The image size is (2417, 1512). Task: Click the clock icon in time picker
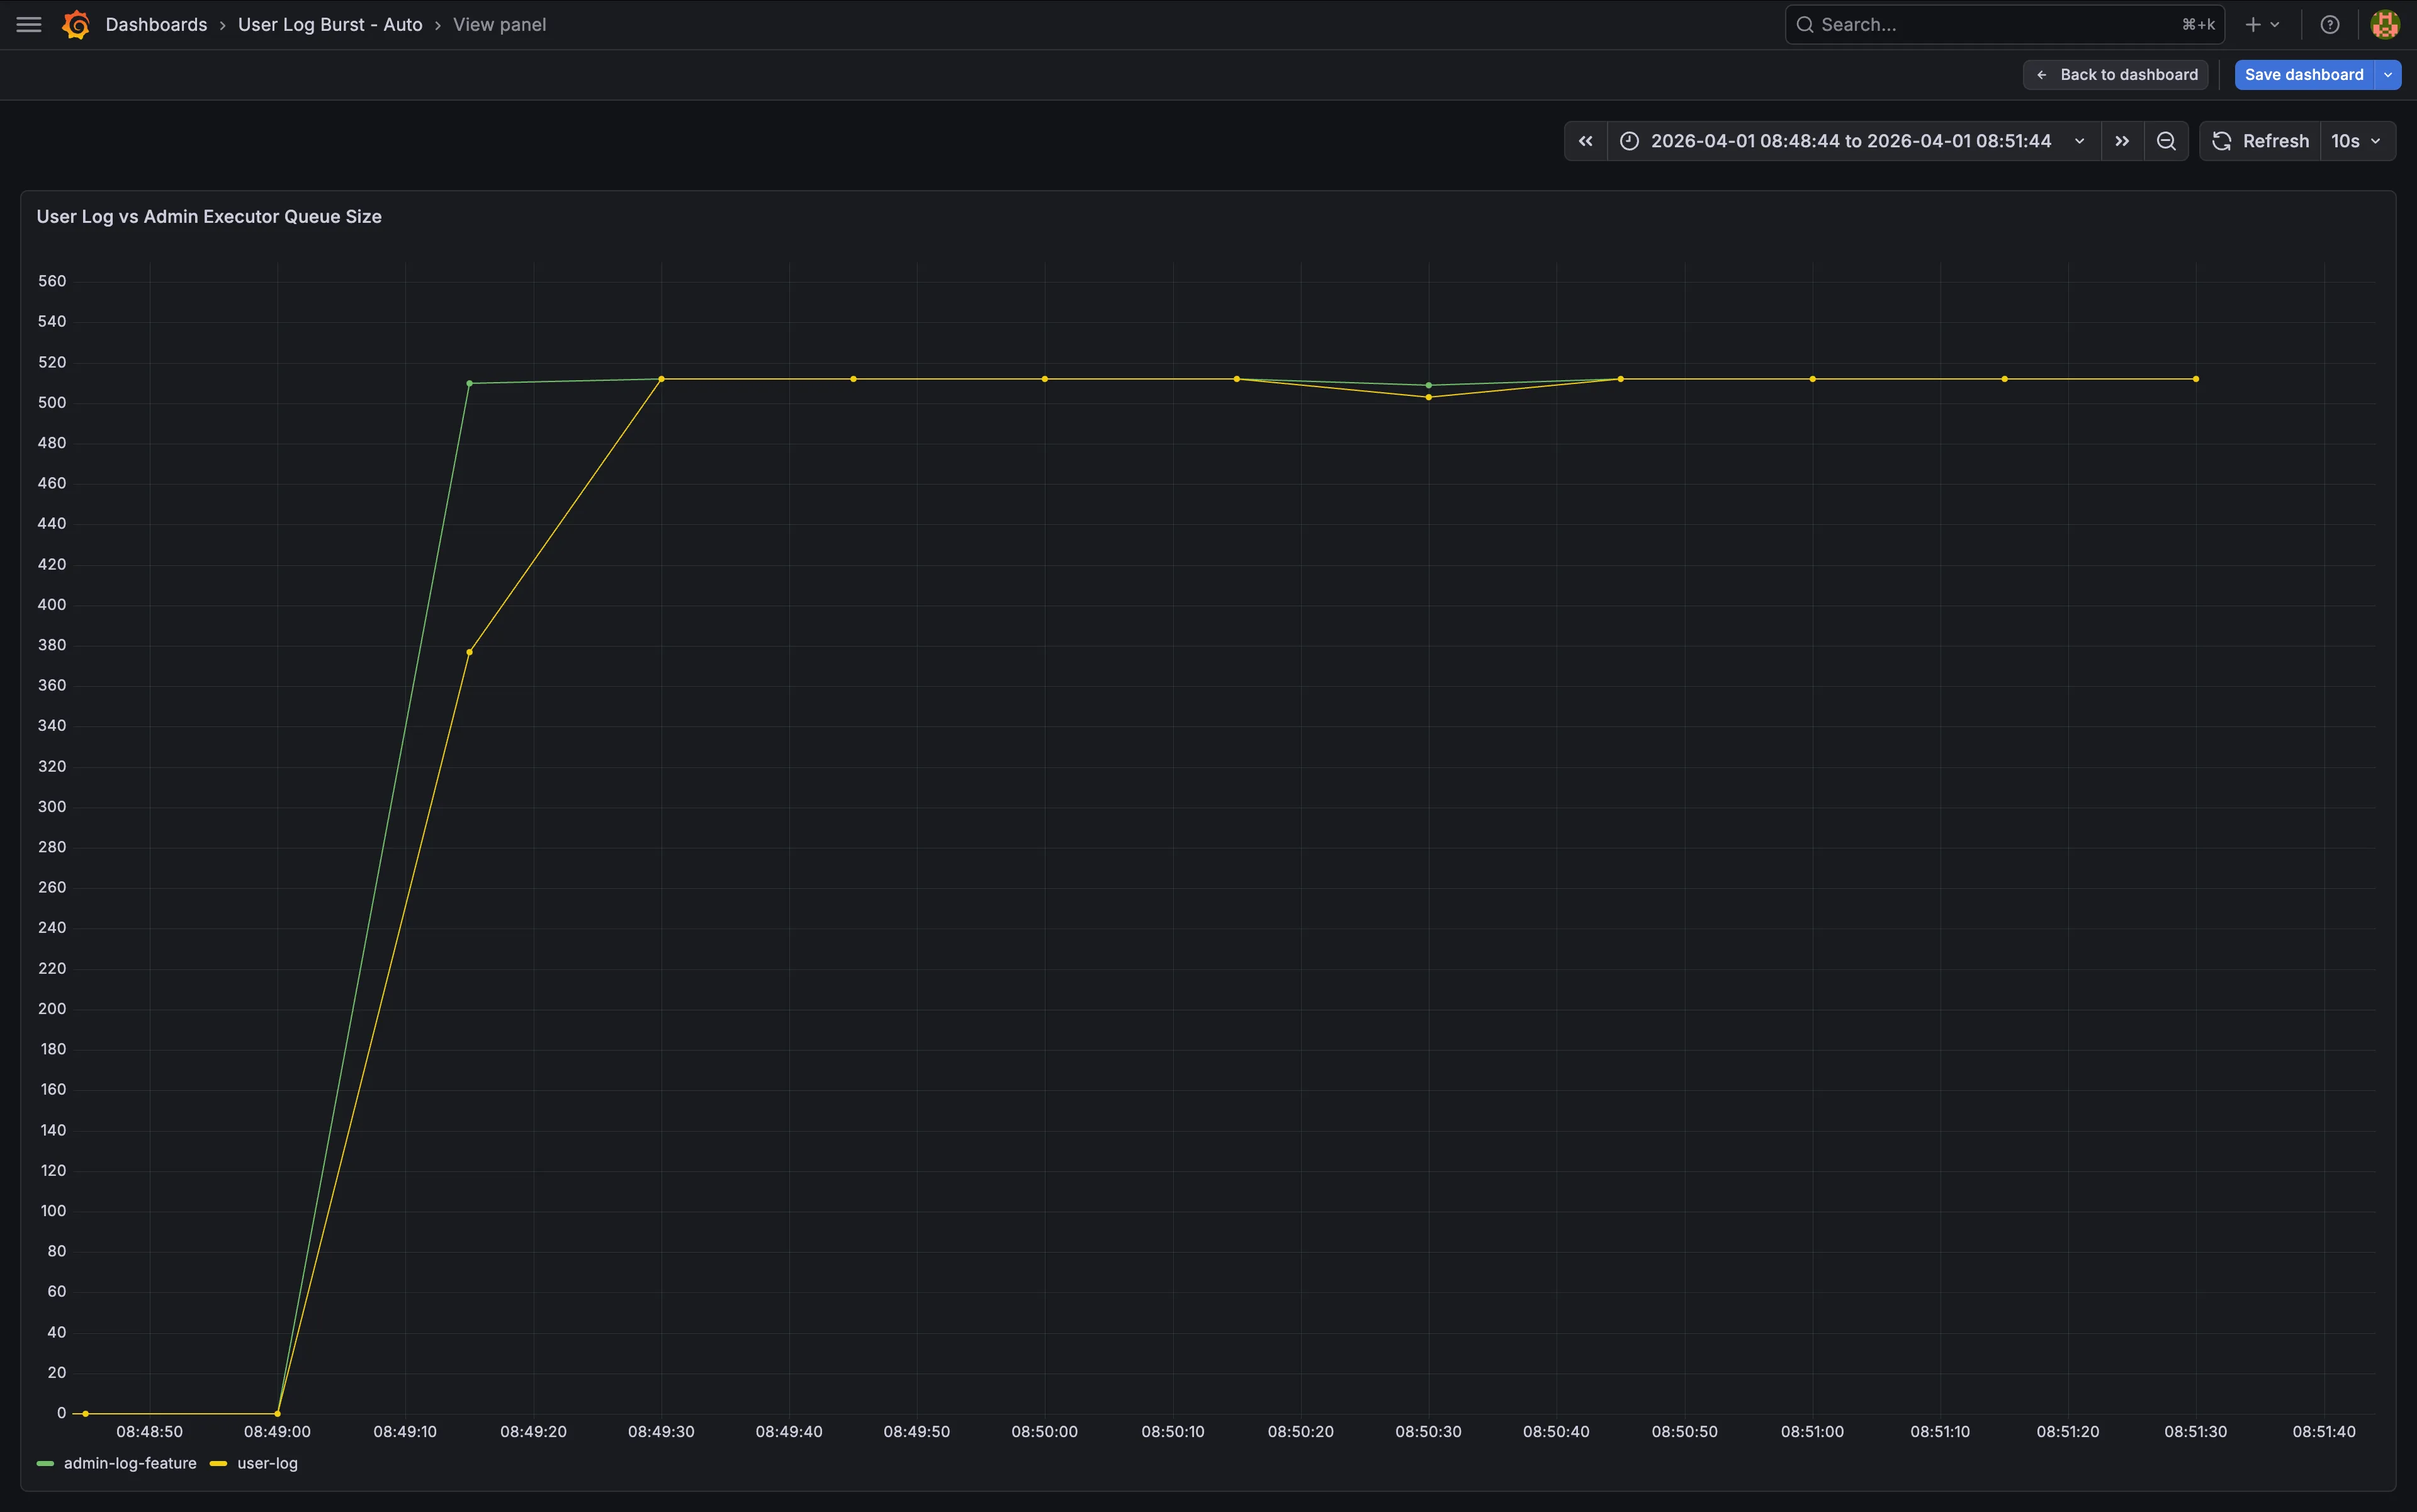(1629, 141)
